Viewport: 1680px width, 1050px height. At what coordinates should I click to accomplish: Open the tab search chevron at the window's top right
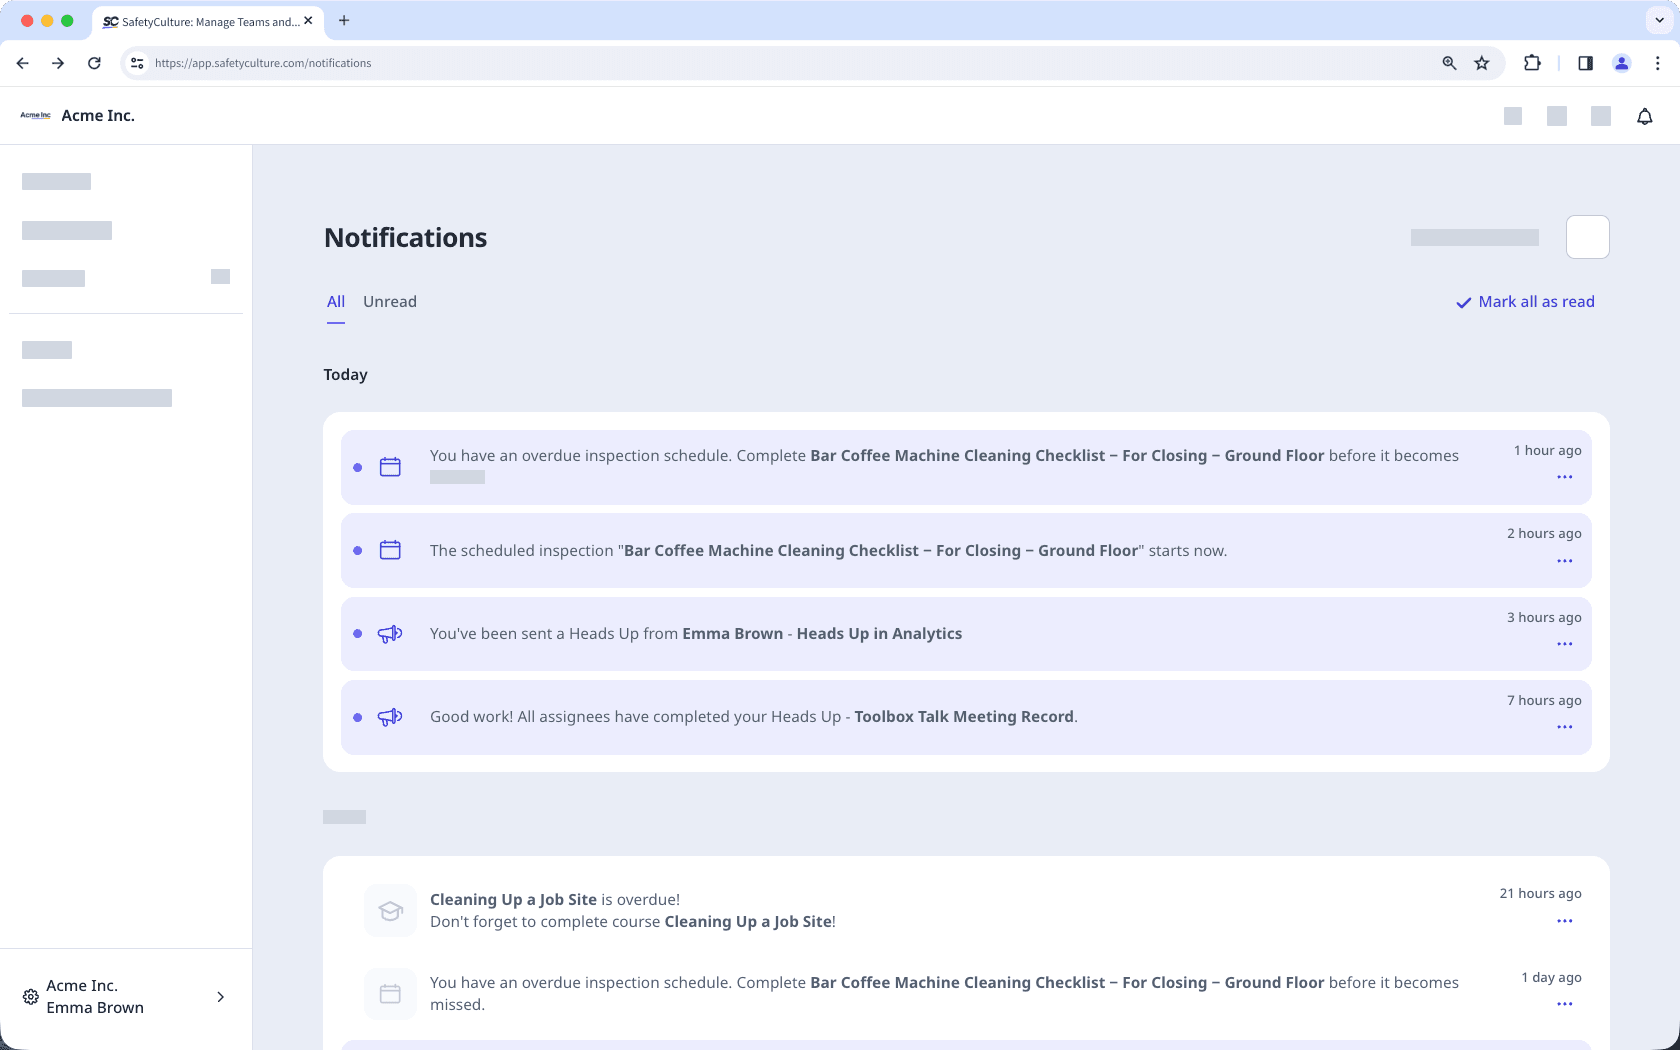click(1658, 20)
